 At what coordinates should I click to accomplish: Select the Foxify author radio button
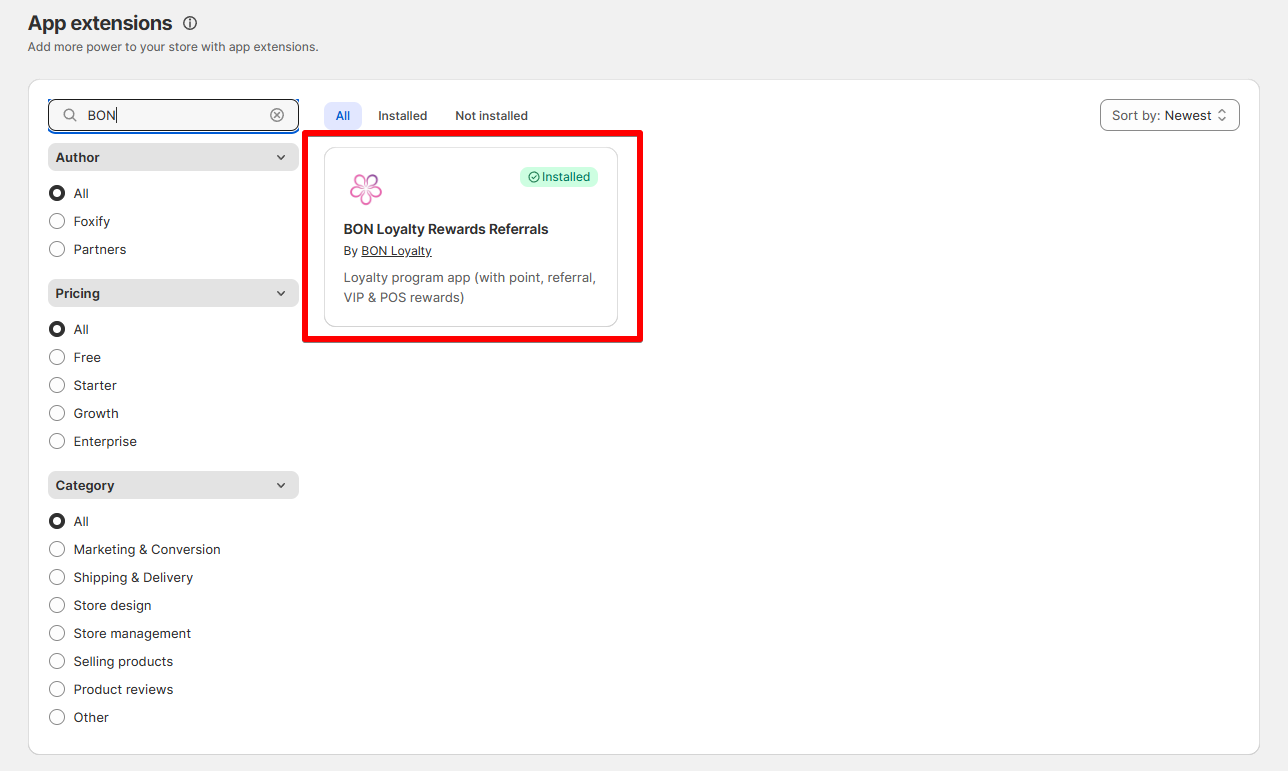[57, 221]
